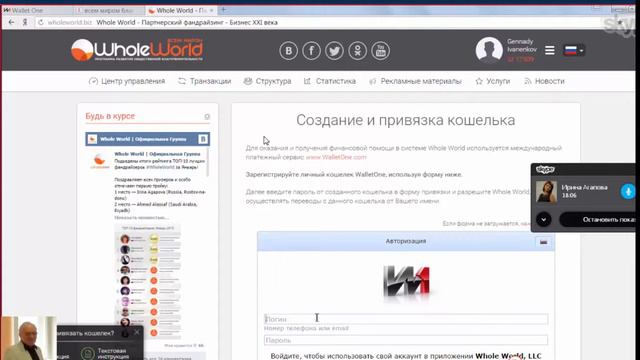Switch to the Whole World browser tab
Viewport: 640px width, 360px height.
click(182, 10)
